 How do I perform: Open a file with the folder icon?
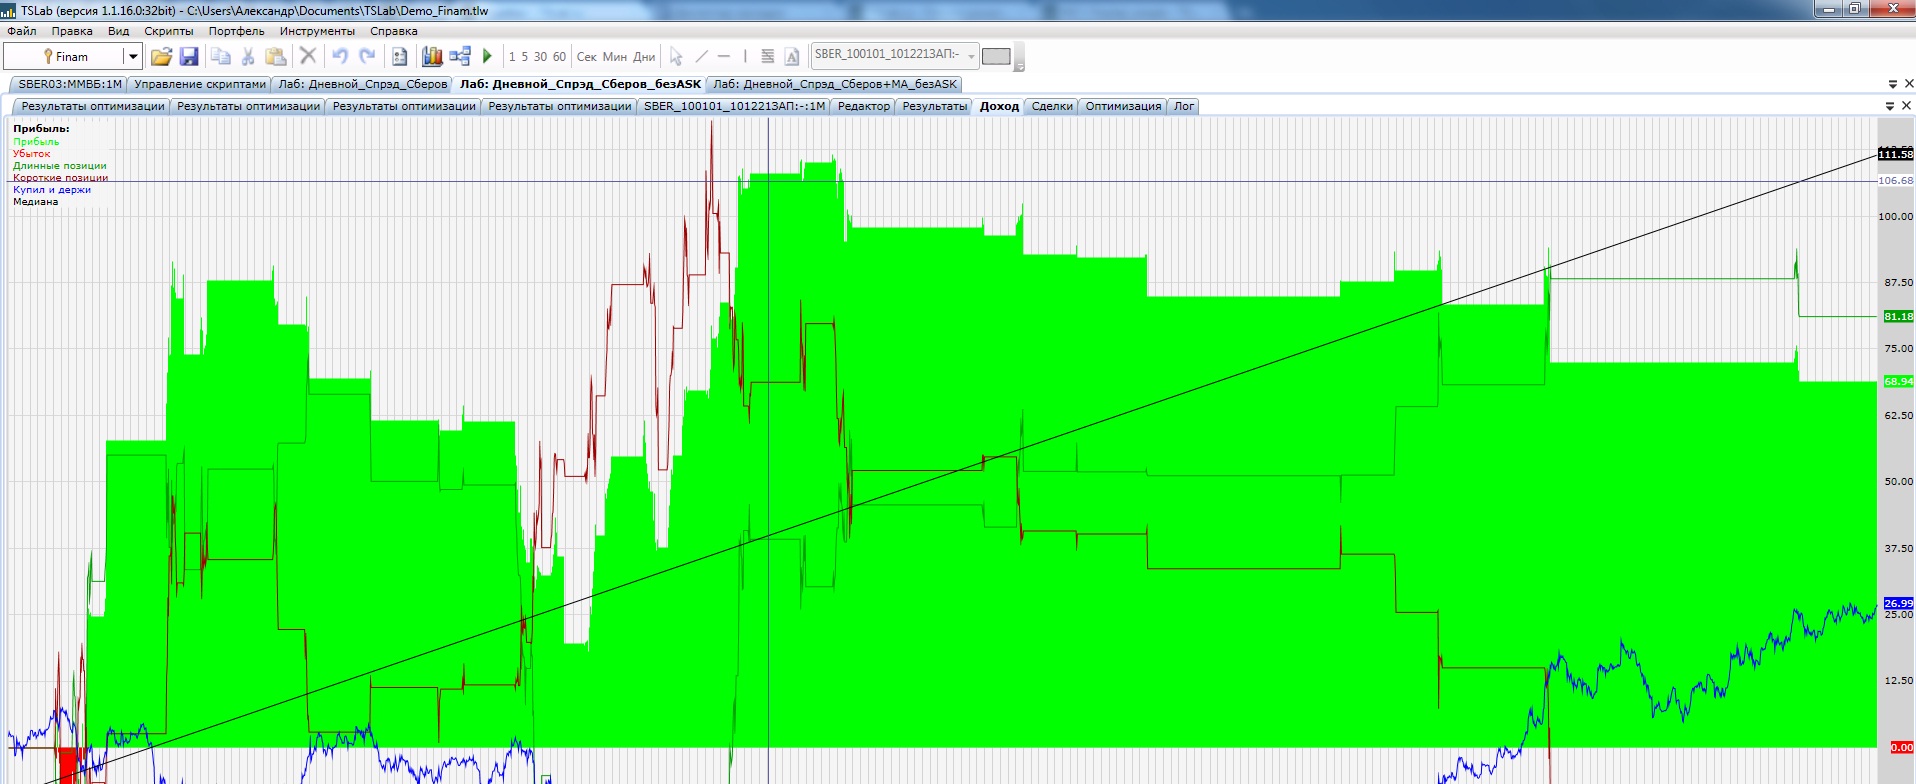pos(161,57)
